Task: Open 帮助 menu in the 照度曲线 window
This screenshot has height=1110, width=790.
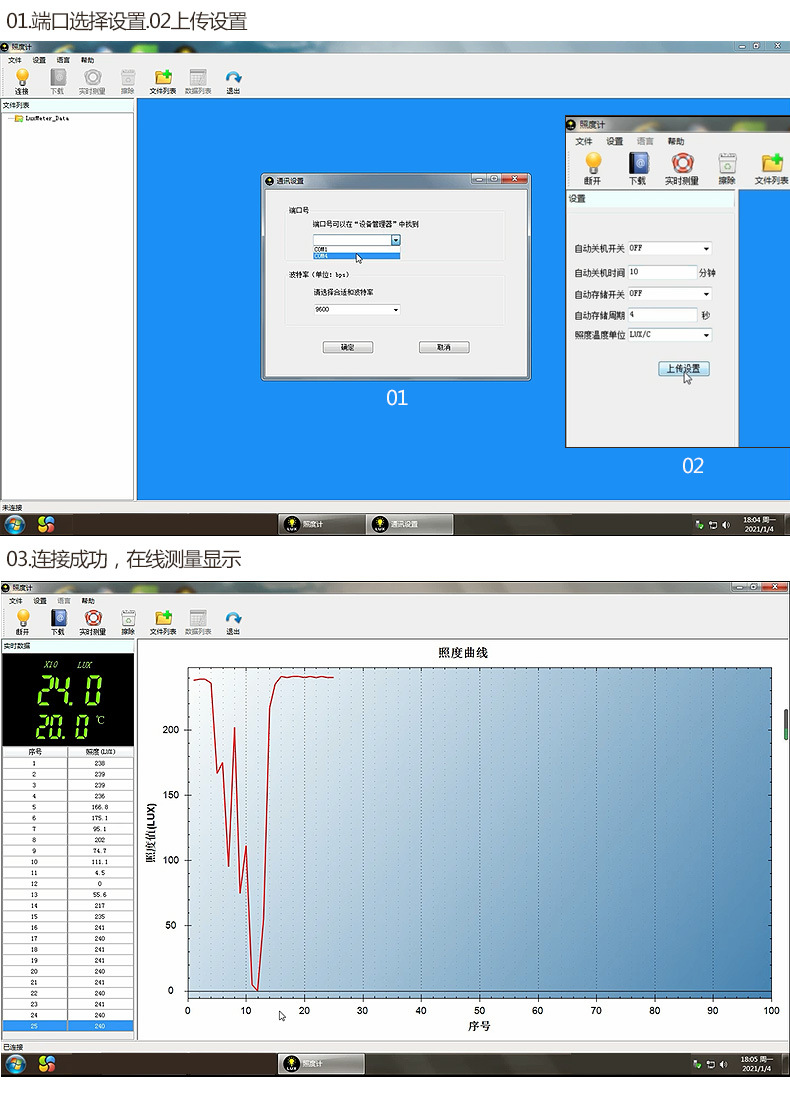Action: point(87,600)
